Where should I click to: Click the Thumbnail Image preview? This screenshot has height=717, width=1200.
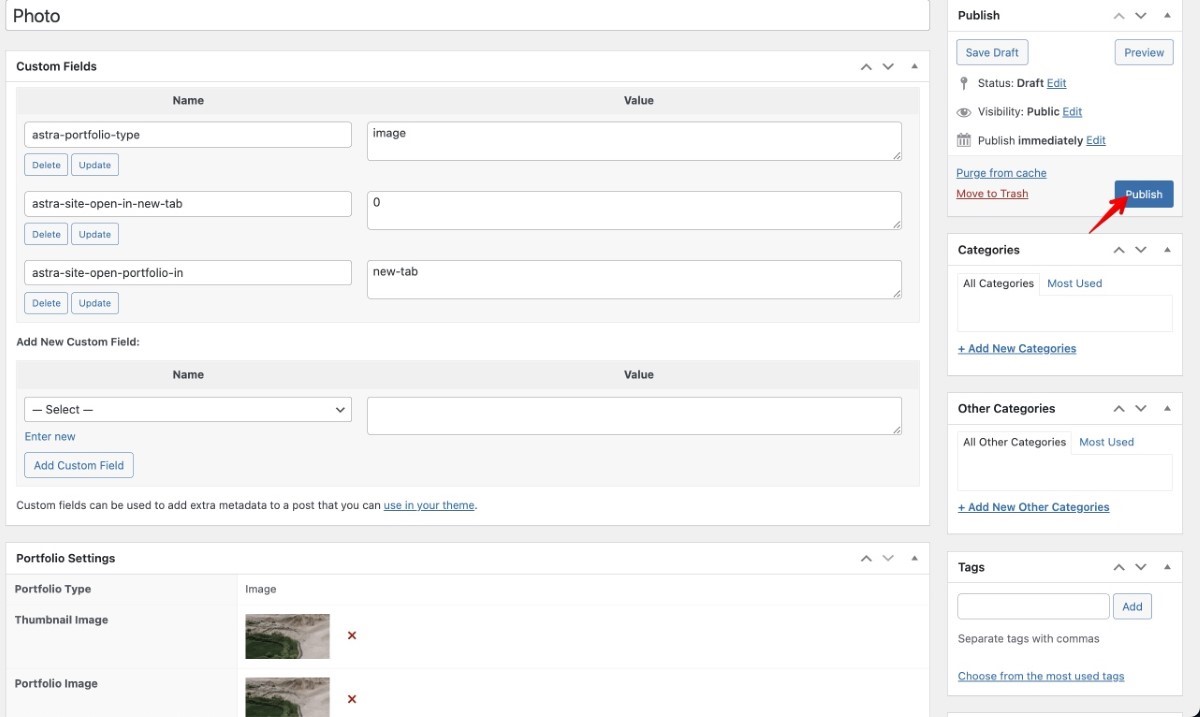287,636
